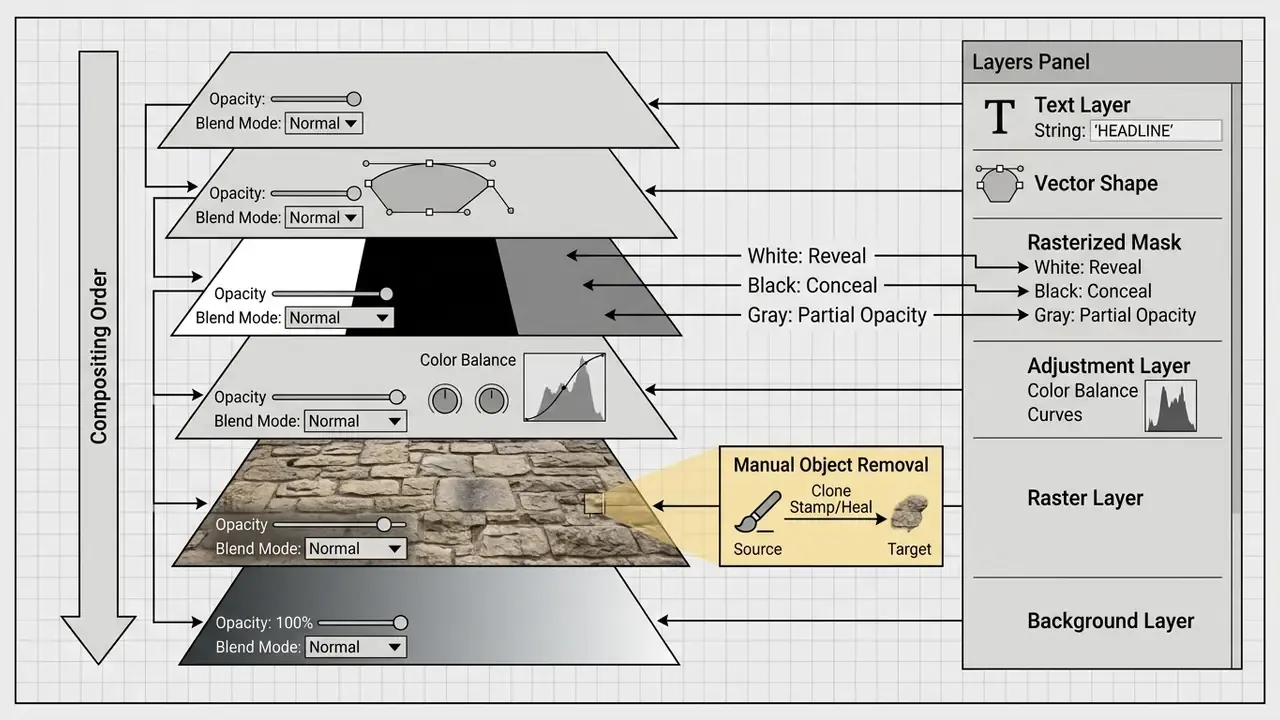Open Blend Mode dropdown on adjustment layer
The image size is (1280, 720).
pos(355,421)
